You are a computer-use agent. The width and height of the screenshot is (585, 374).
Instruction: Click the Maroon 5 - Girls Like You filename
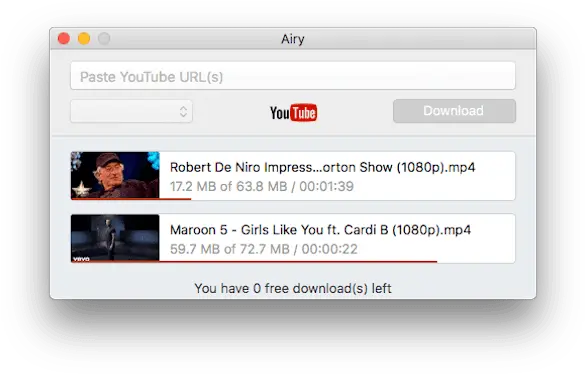320,230
